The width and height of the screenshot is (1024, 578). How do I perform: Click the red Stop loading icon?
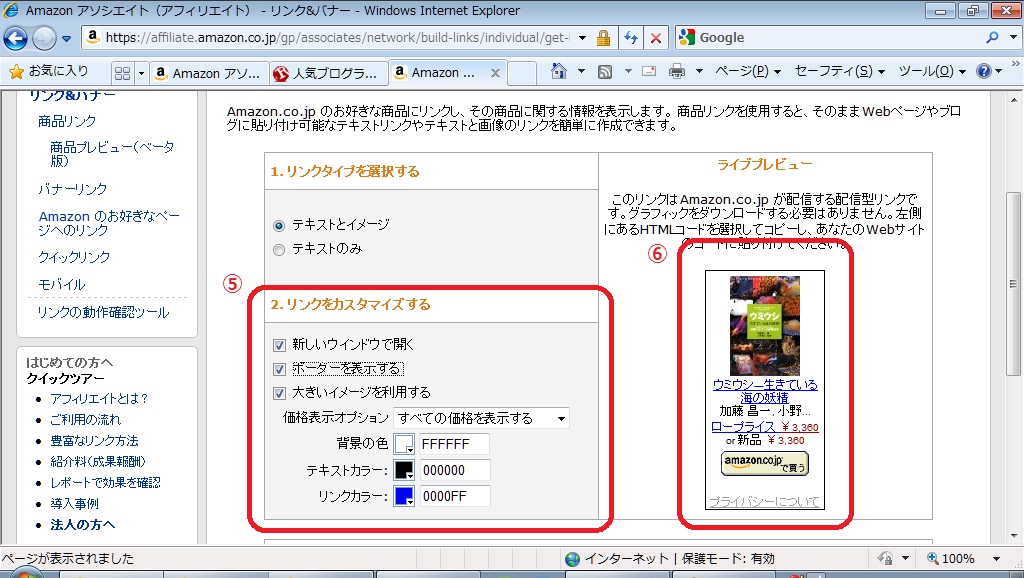tap(656, 38)
